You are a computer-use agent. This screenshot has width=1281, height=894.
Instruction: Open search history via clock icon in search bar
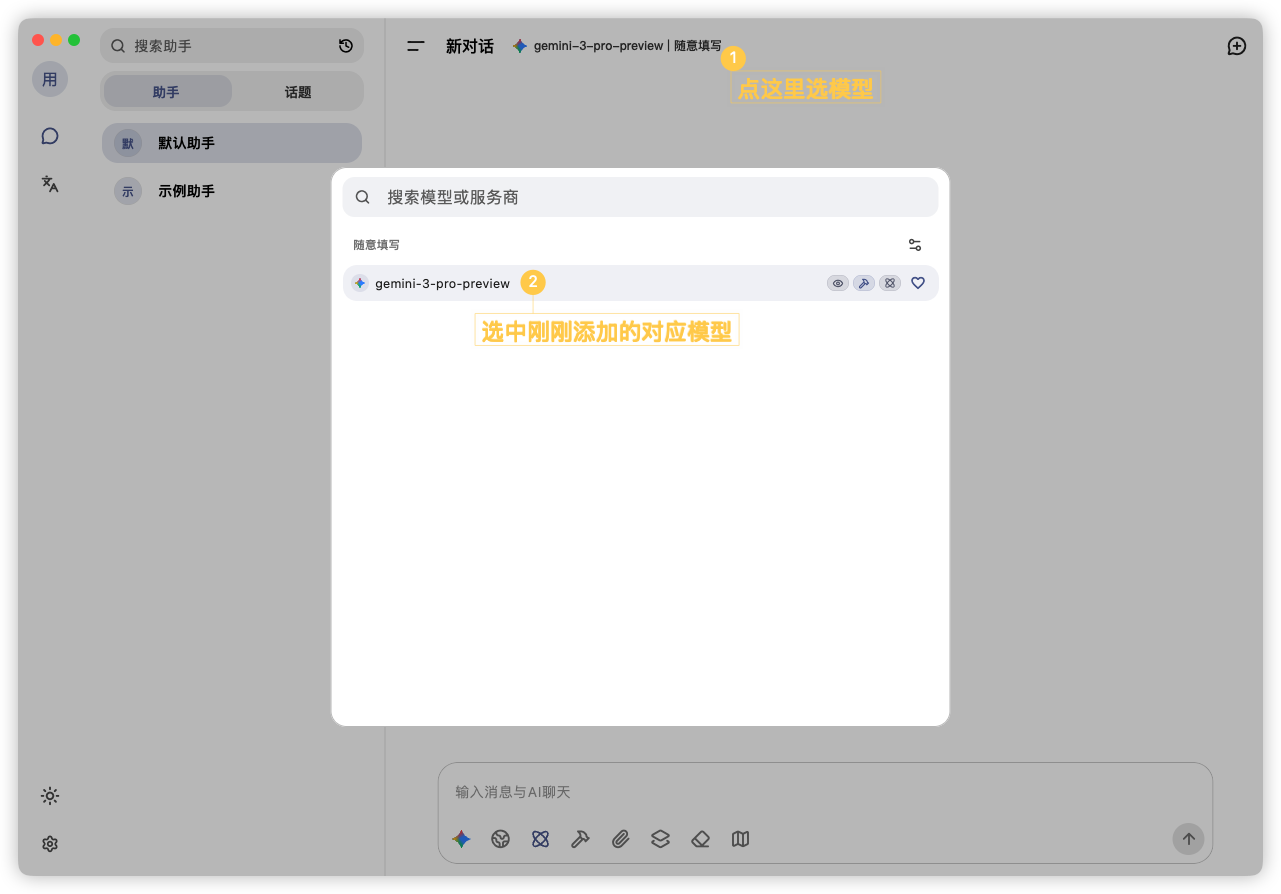345,45
